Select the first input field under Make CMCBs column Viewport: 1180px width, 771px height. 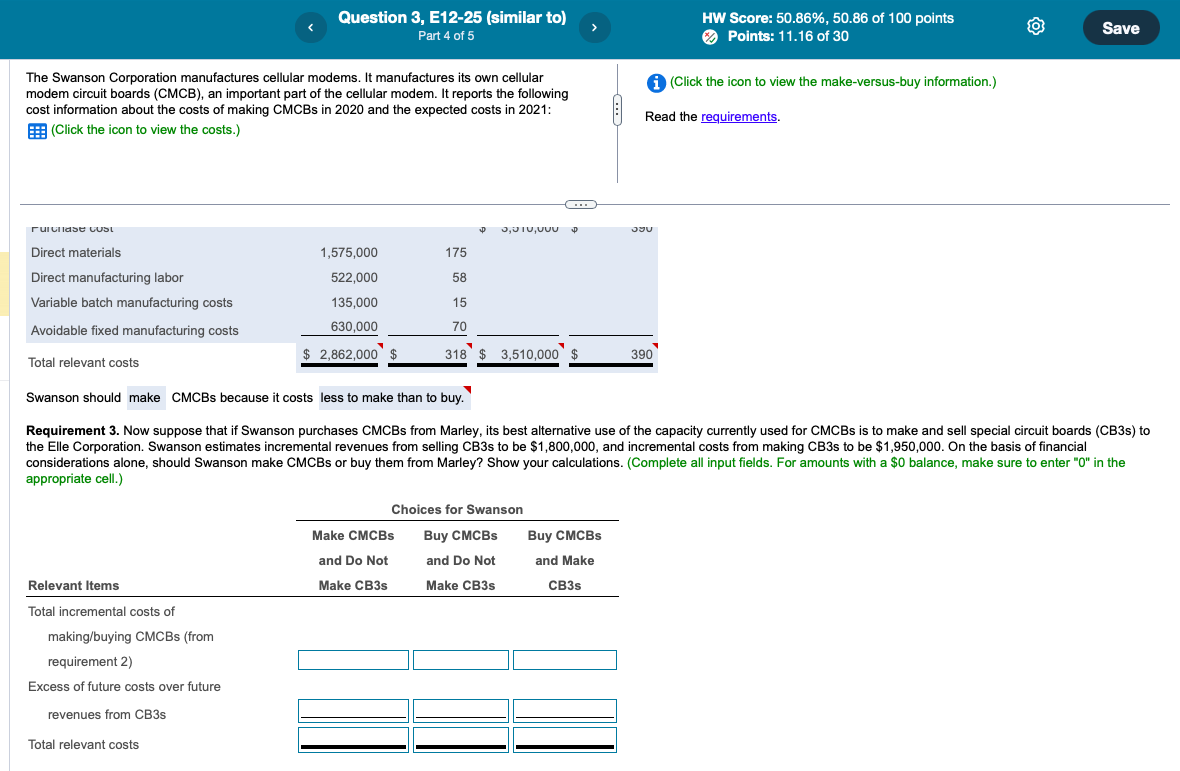353,660
